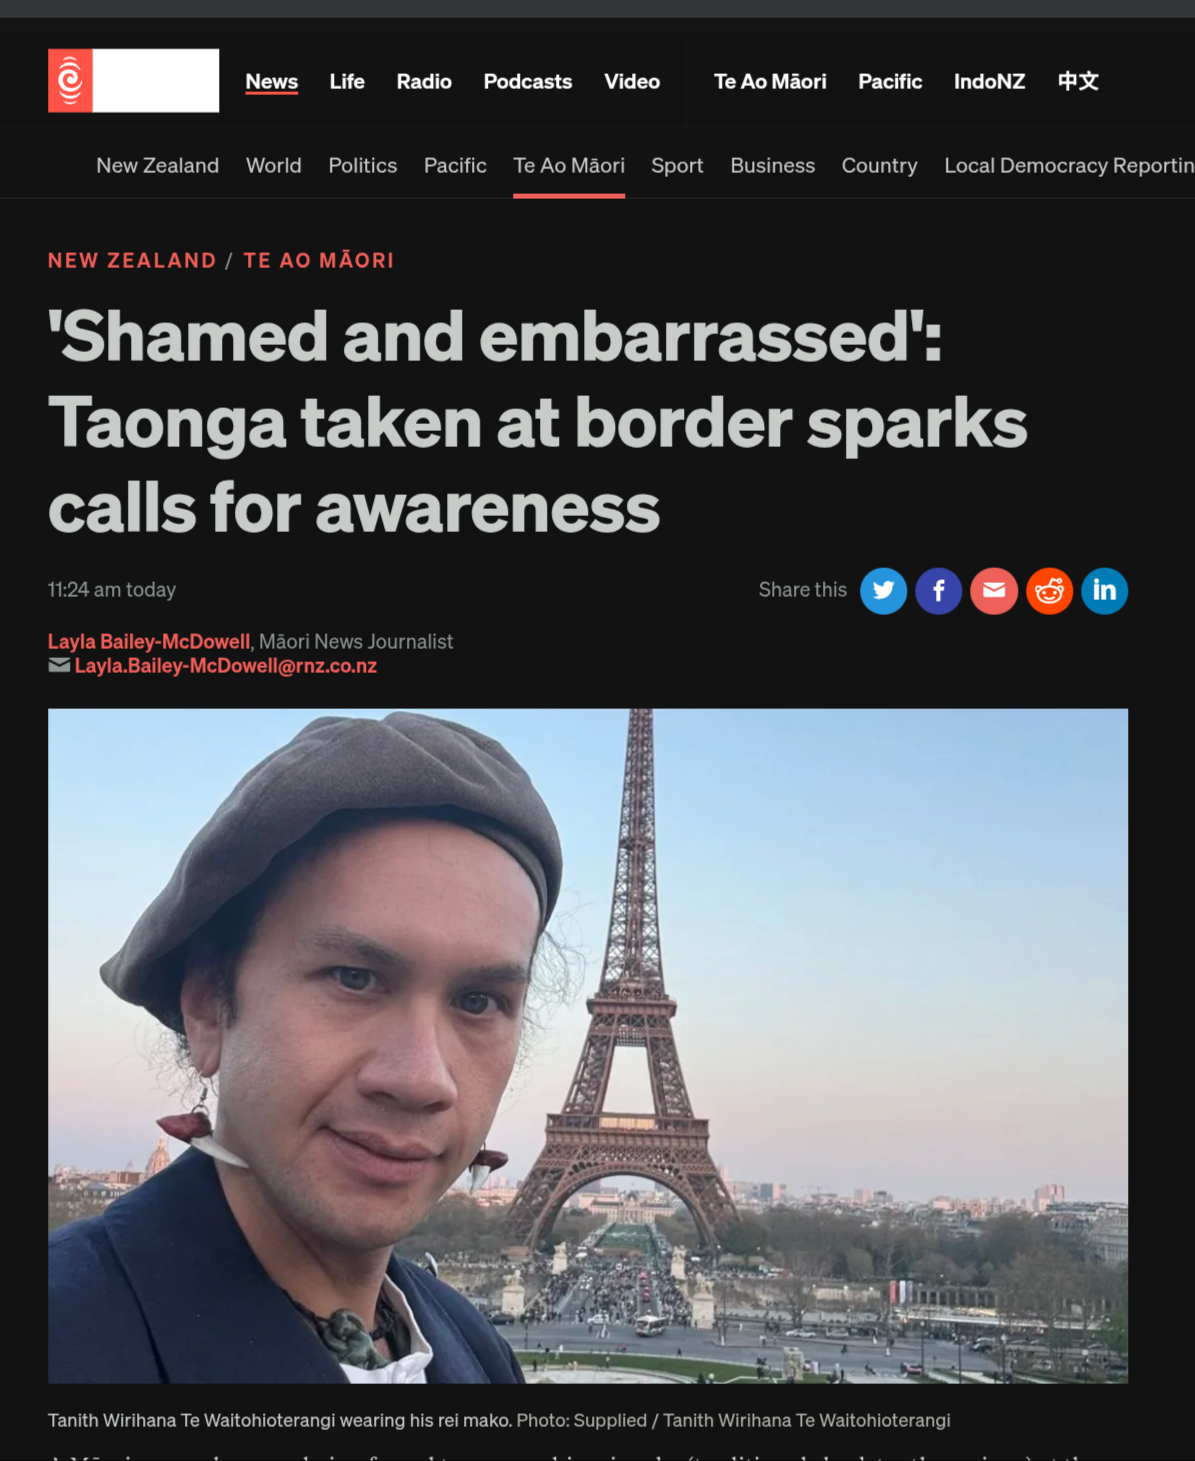Share article on LinkedIn
This screenshot has height=1461, width=1195.
pyautogui.click(x=1104, y=591)
